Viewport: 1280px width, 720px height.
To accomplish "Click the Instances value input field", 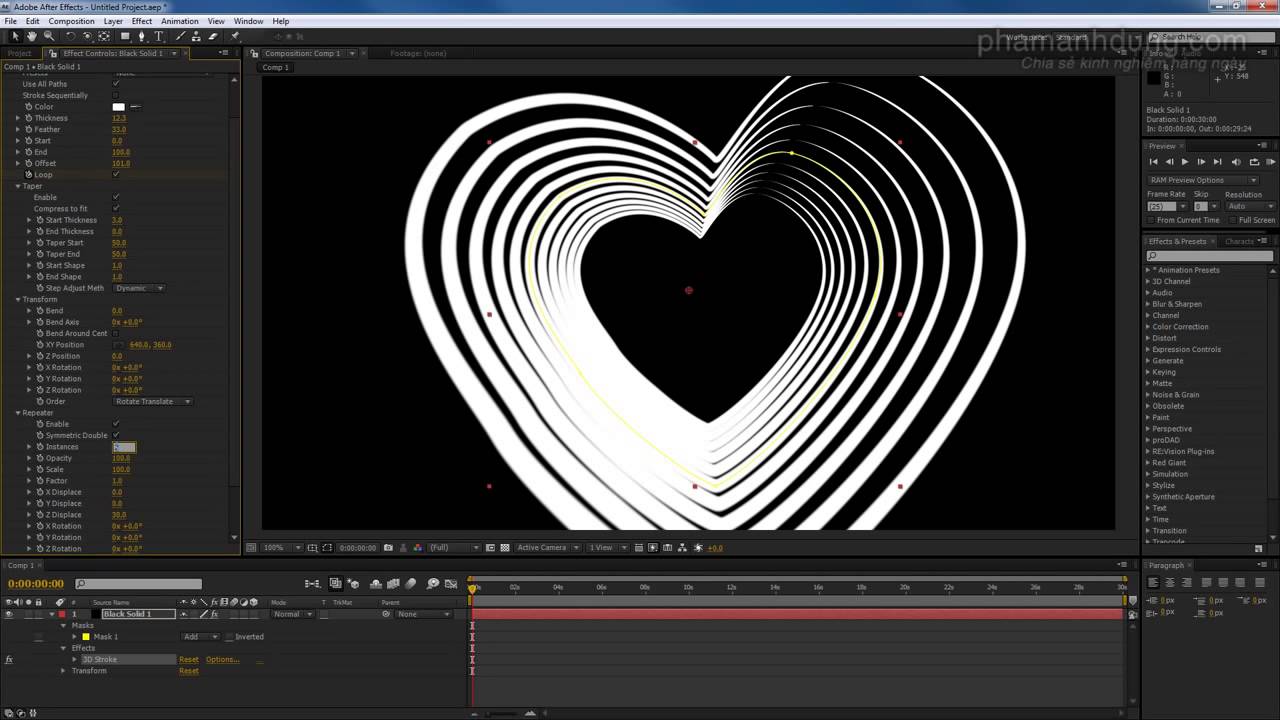I will (124, 447).
